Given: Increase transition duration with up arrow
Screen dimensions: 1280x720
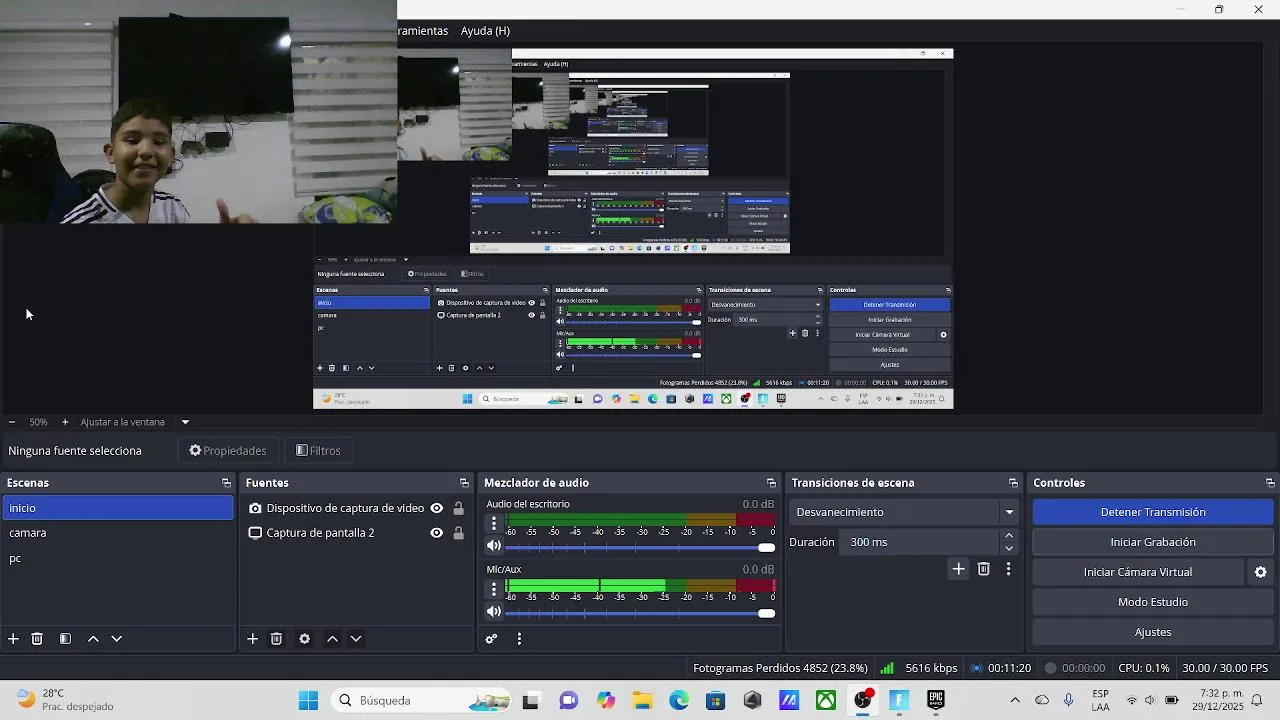Looking at the screenshot, I should (1008, 536).
